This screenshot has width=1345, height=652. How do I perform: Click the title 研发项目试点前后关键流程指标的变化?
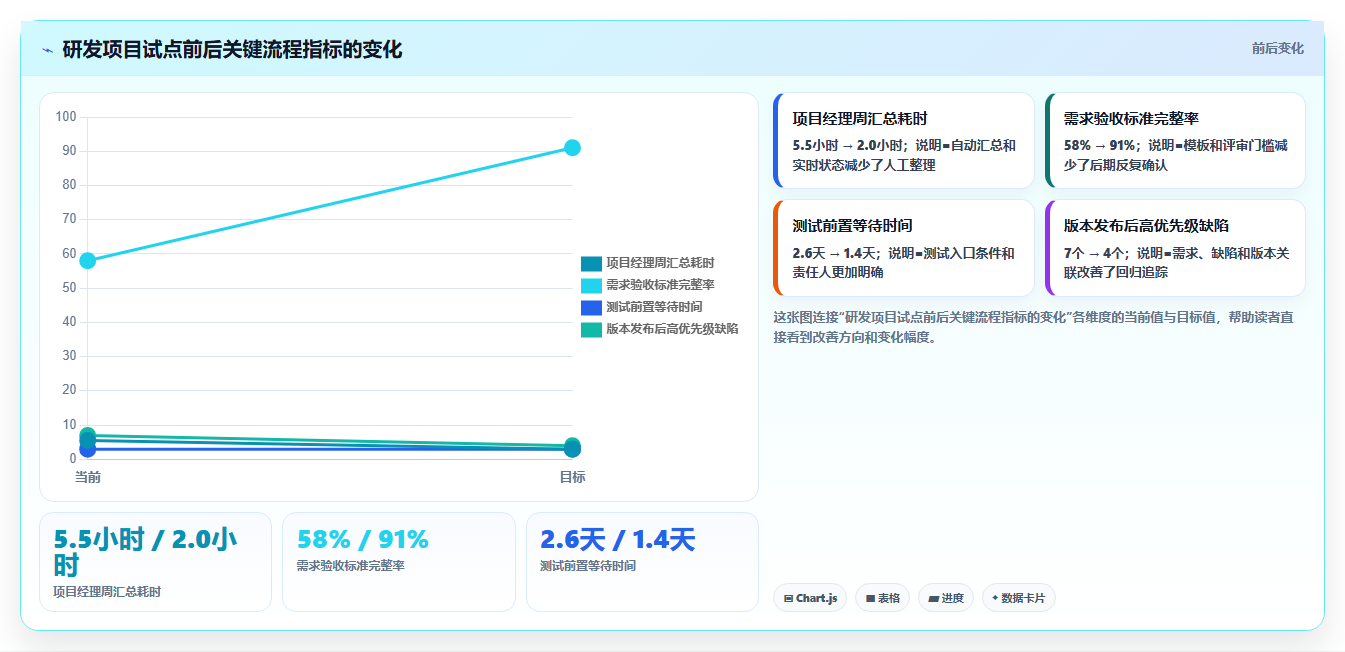click(232, 49)
